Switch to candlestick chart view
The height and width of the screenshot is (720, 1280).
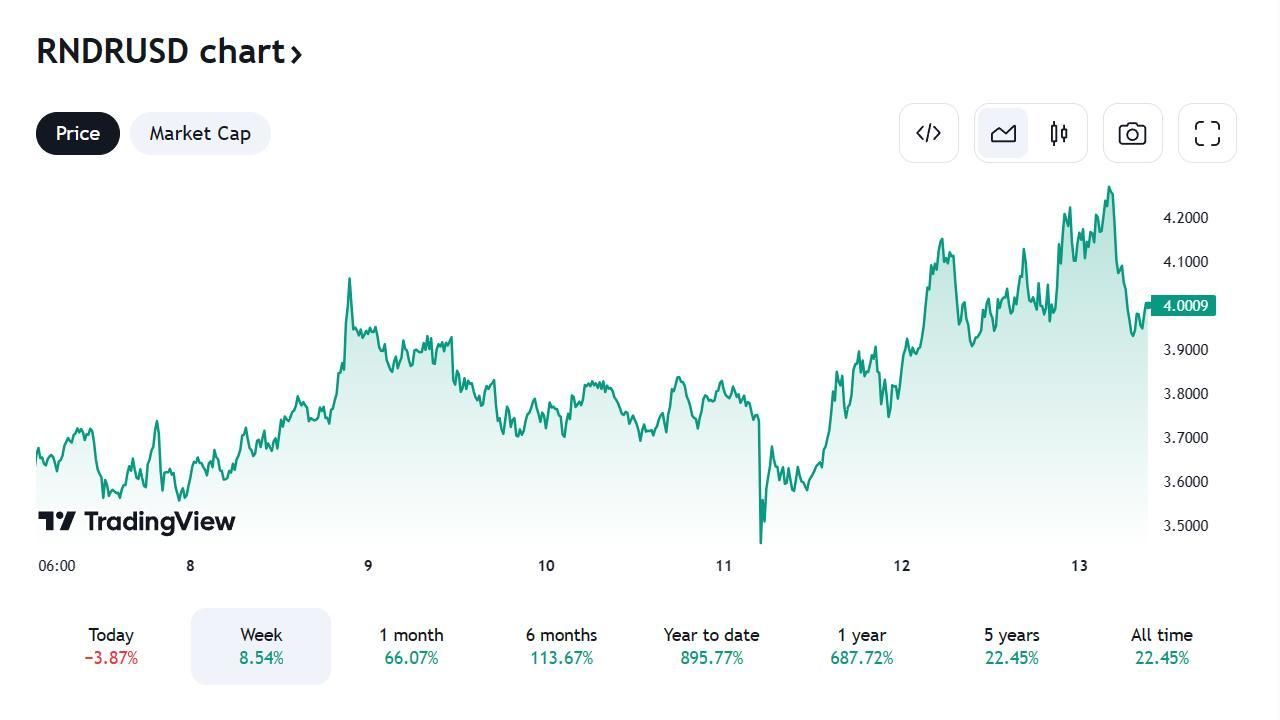1059,133
